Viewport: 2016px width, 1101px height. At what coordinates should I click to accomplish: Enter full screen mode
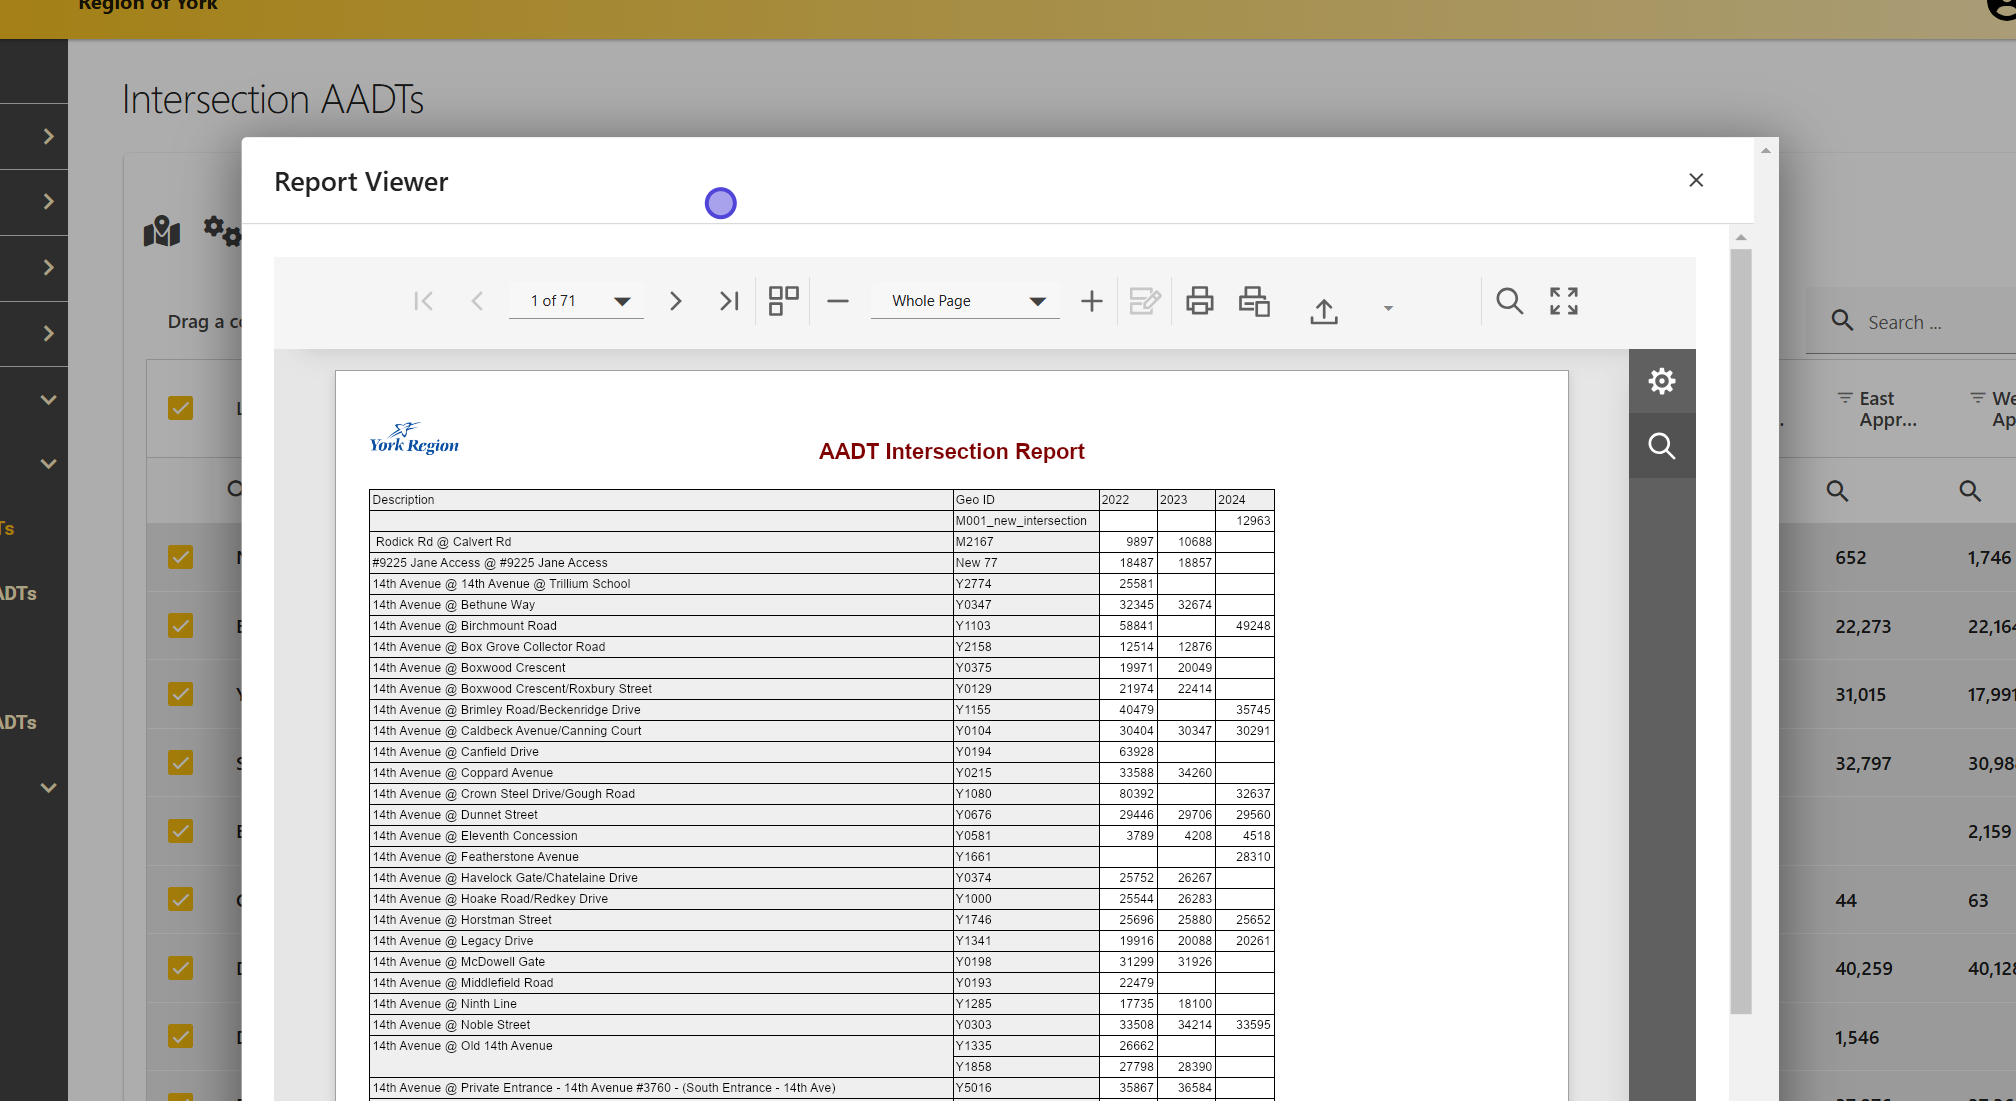click(x=1563, y=301)
